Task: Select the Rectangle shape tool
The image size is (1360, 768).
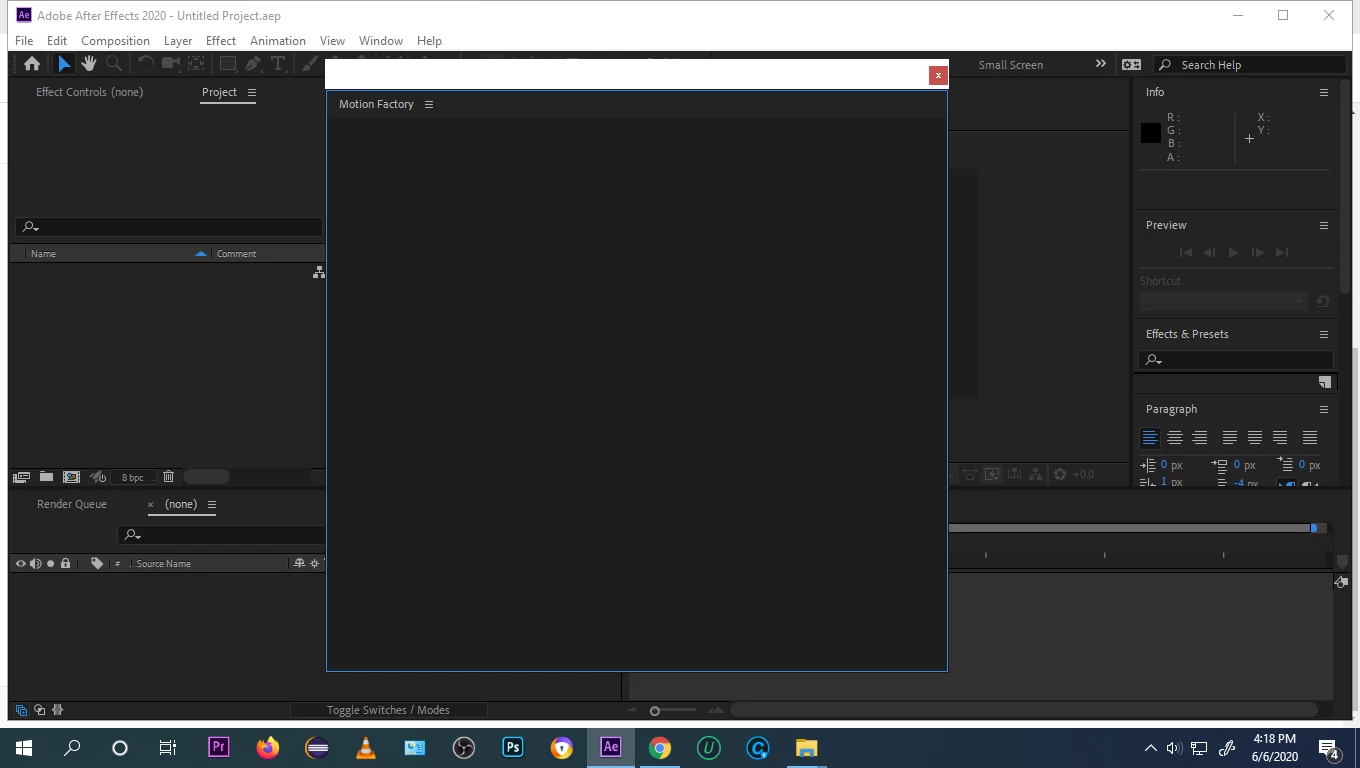Action: coord(228,64)
